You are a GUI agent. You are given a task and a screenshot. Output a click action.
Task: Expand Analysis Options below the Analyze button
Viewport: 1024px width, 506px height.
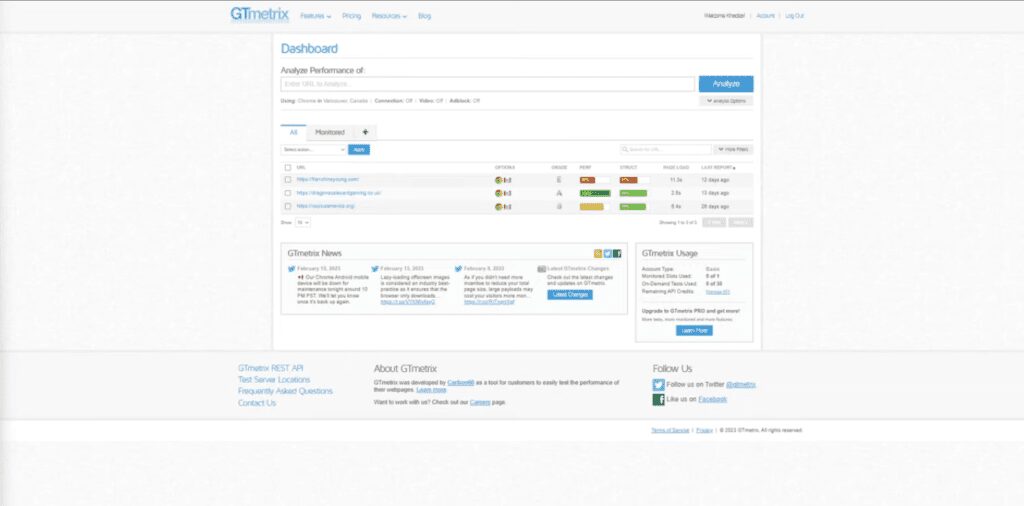point(726,101)
